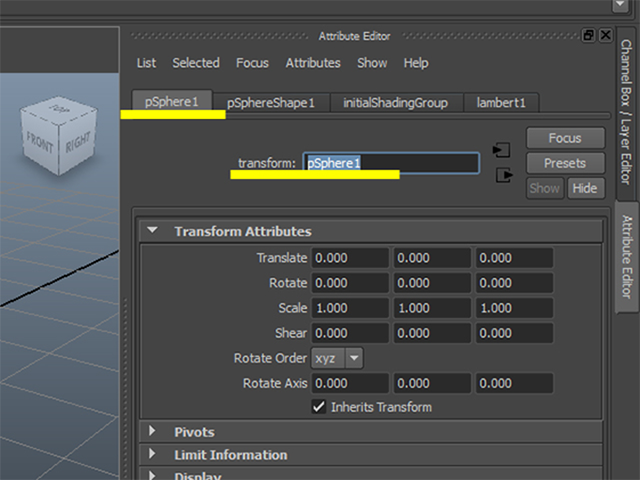640x480 pixels.
Task: Click the Presets button
Action: click(x=565, y=163)
